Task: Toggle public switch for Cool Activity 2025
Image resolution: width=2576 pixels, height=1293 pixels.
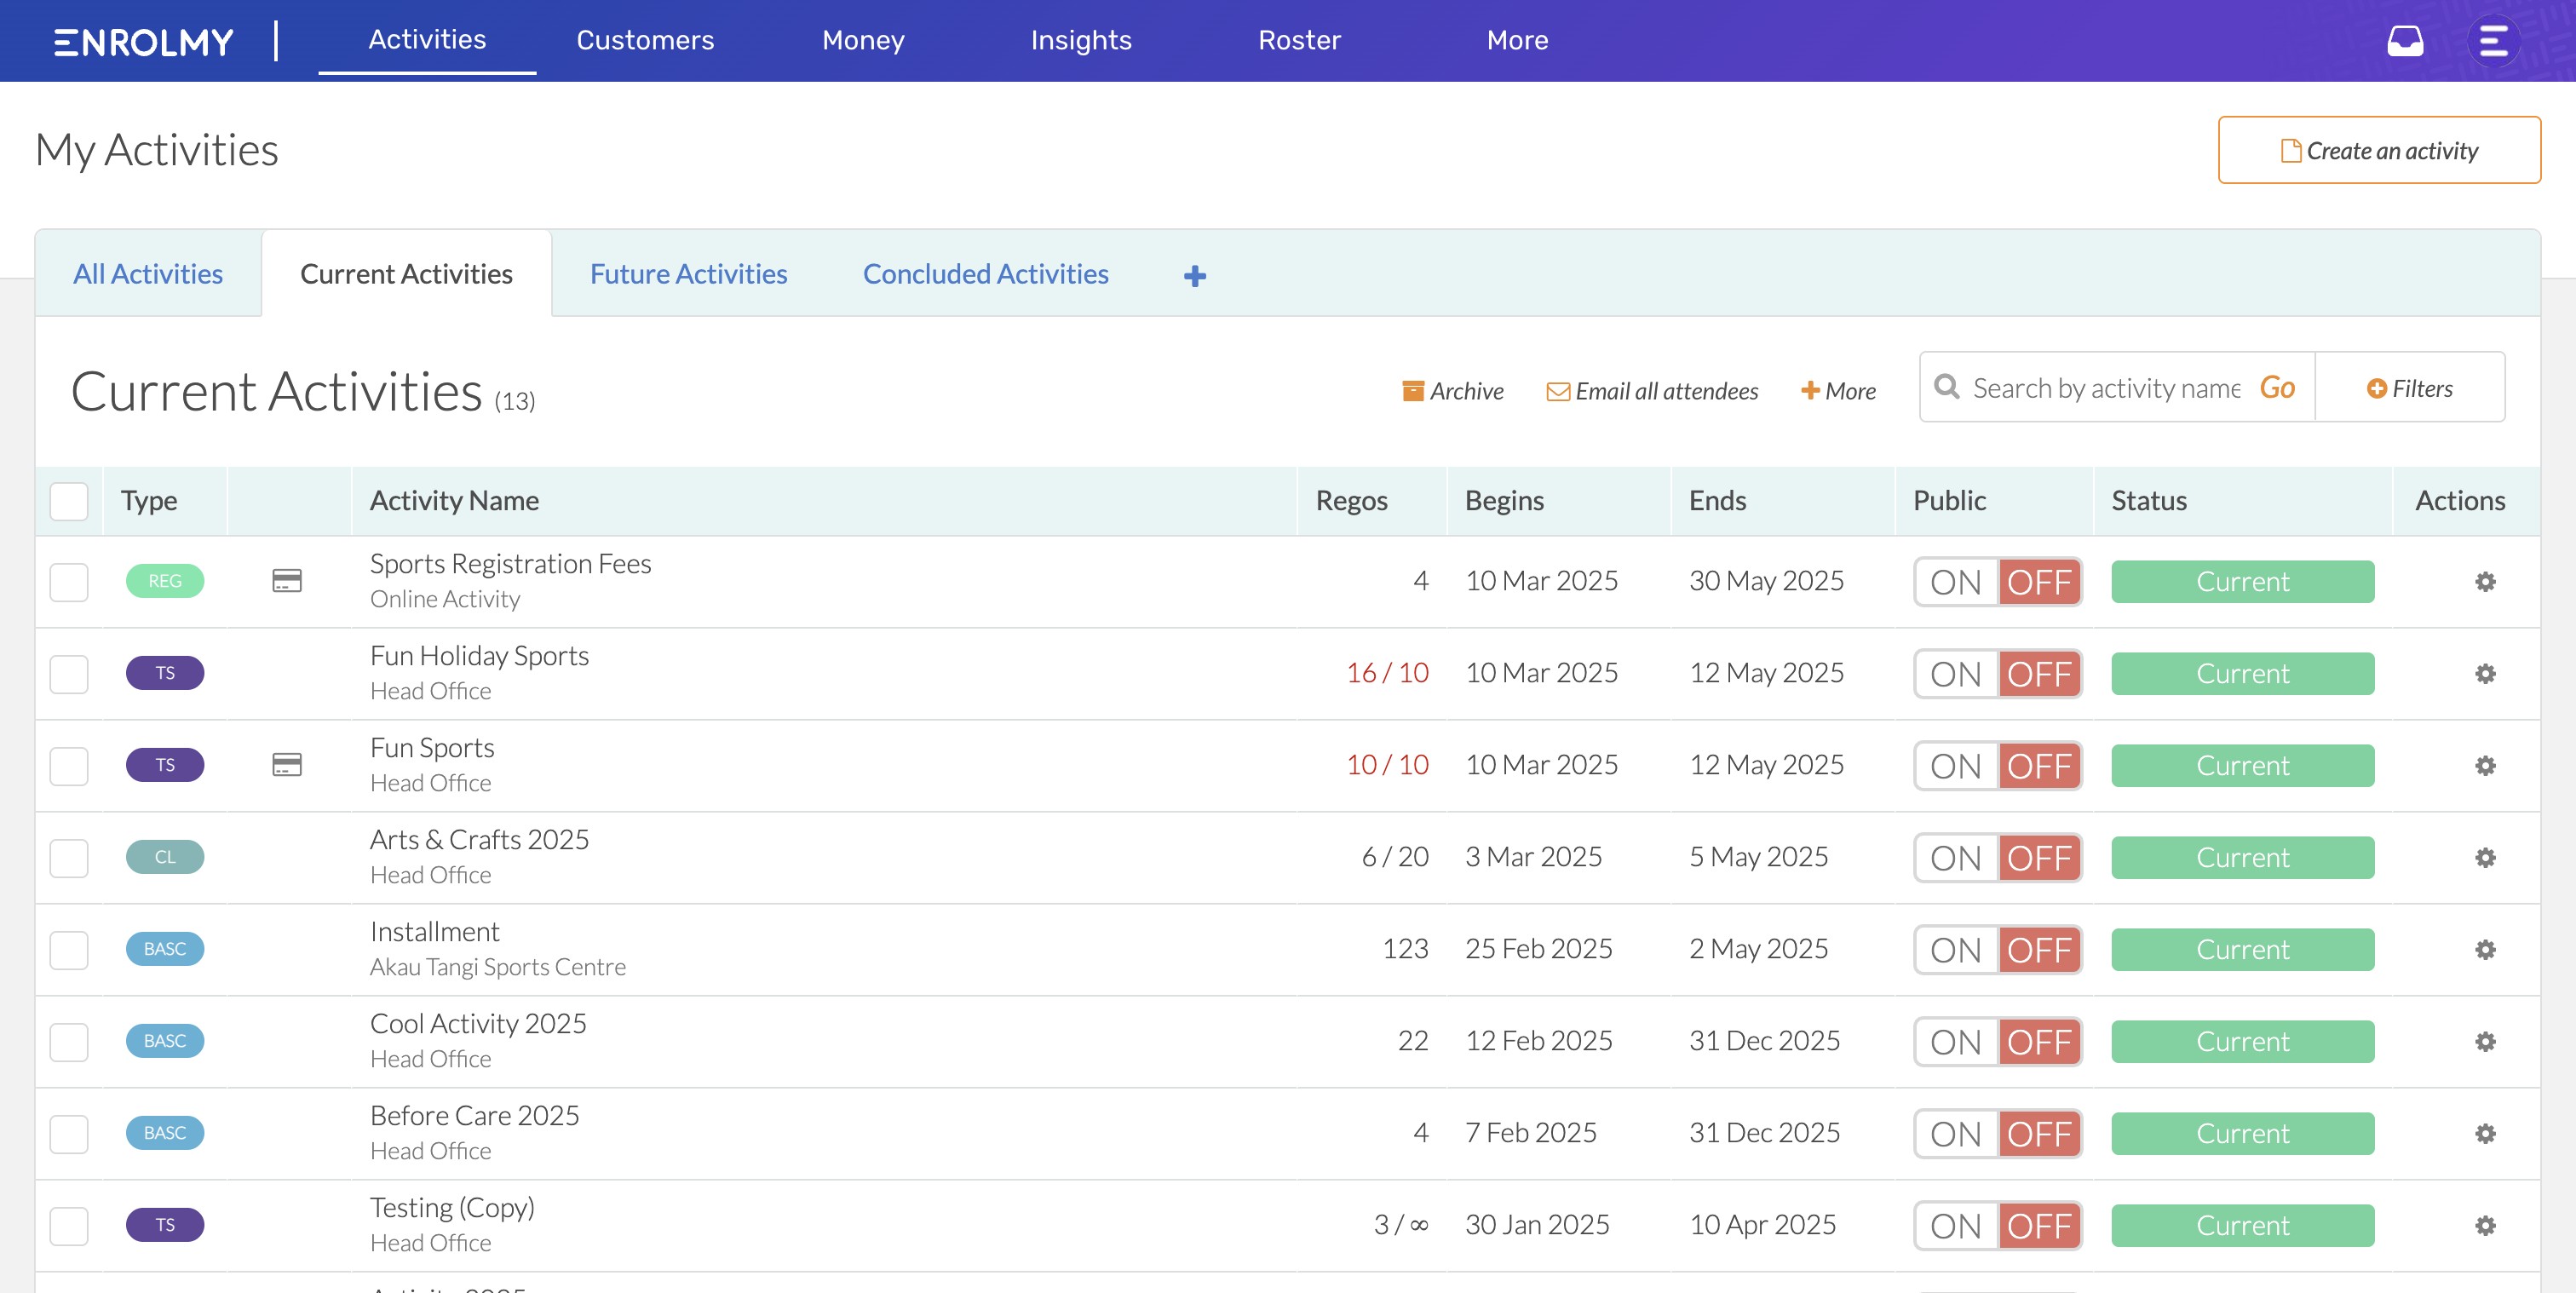Action: pyautogui.click(x=1997, y=1042)
